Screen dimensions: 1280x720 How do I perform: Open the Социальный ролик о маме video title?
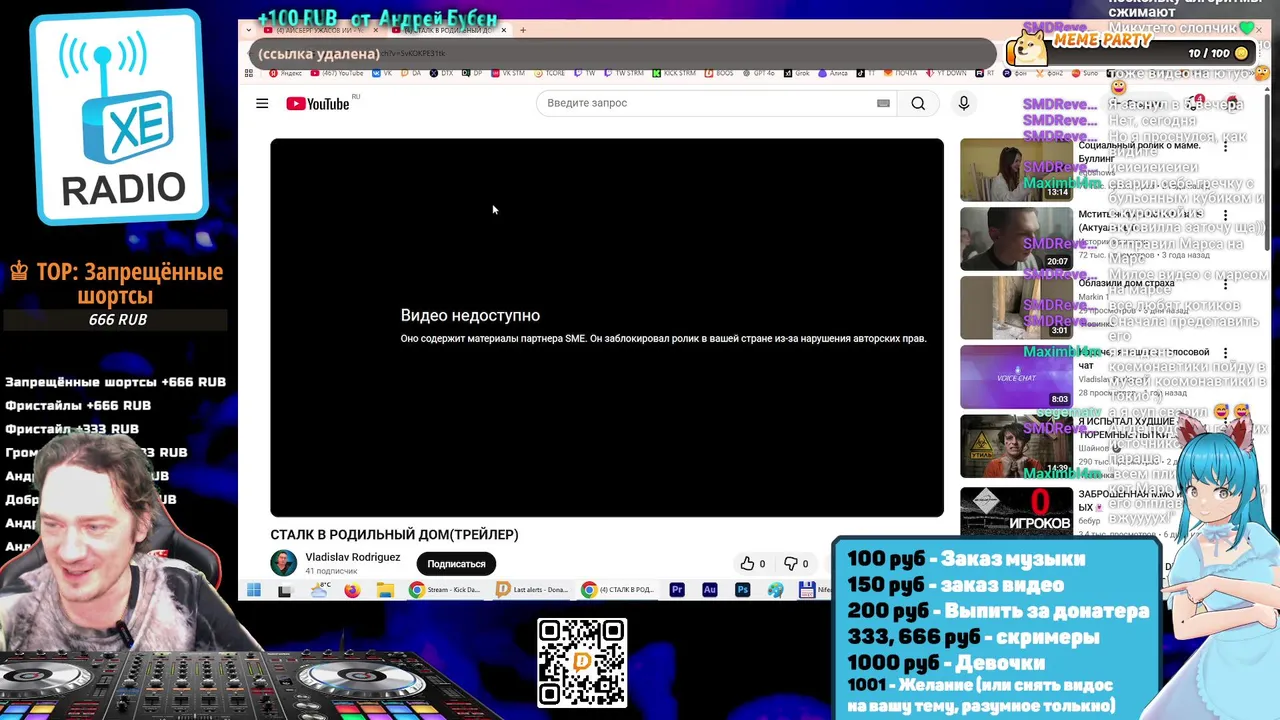1139,152
